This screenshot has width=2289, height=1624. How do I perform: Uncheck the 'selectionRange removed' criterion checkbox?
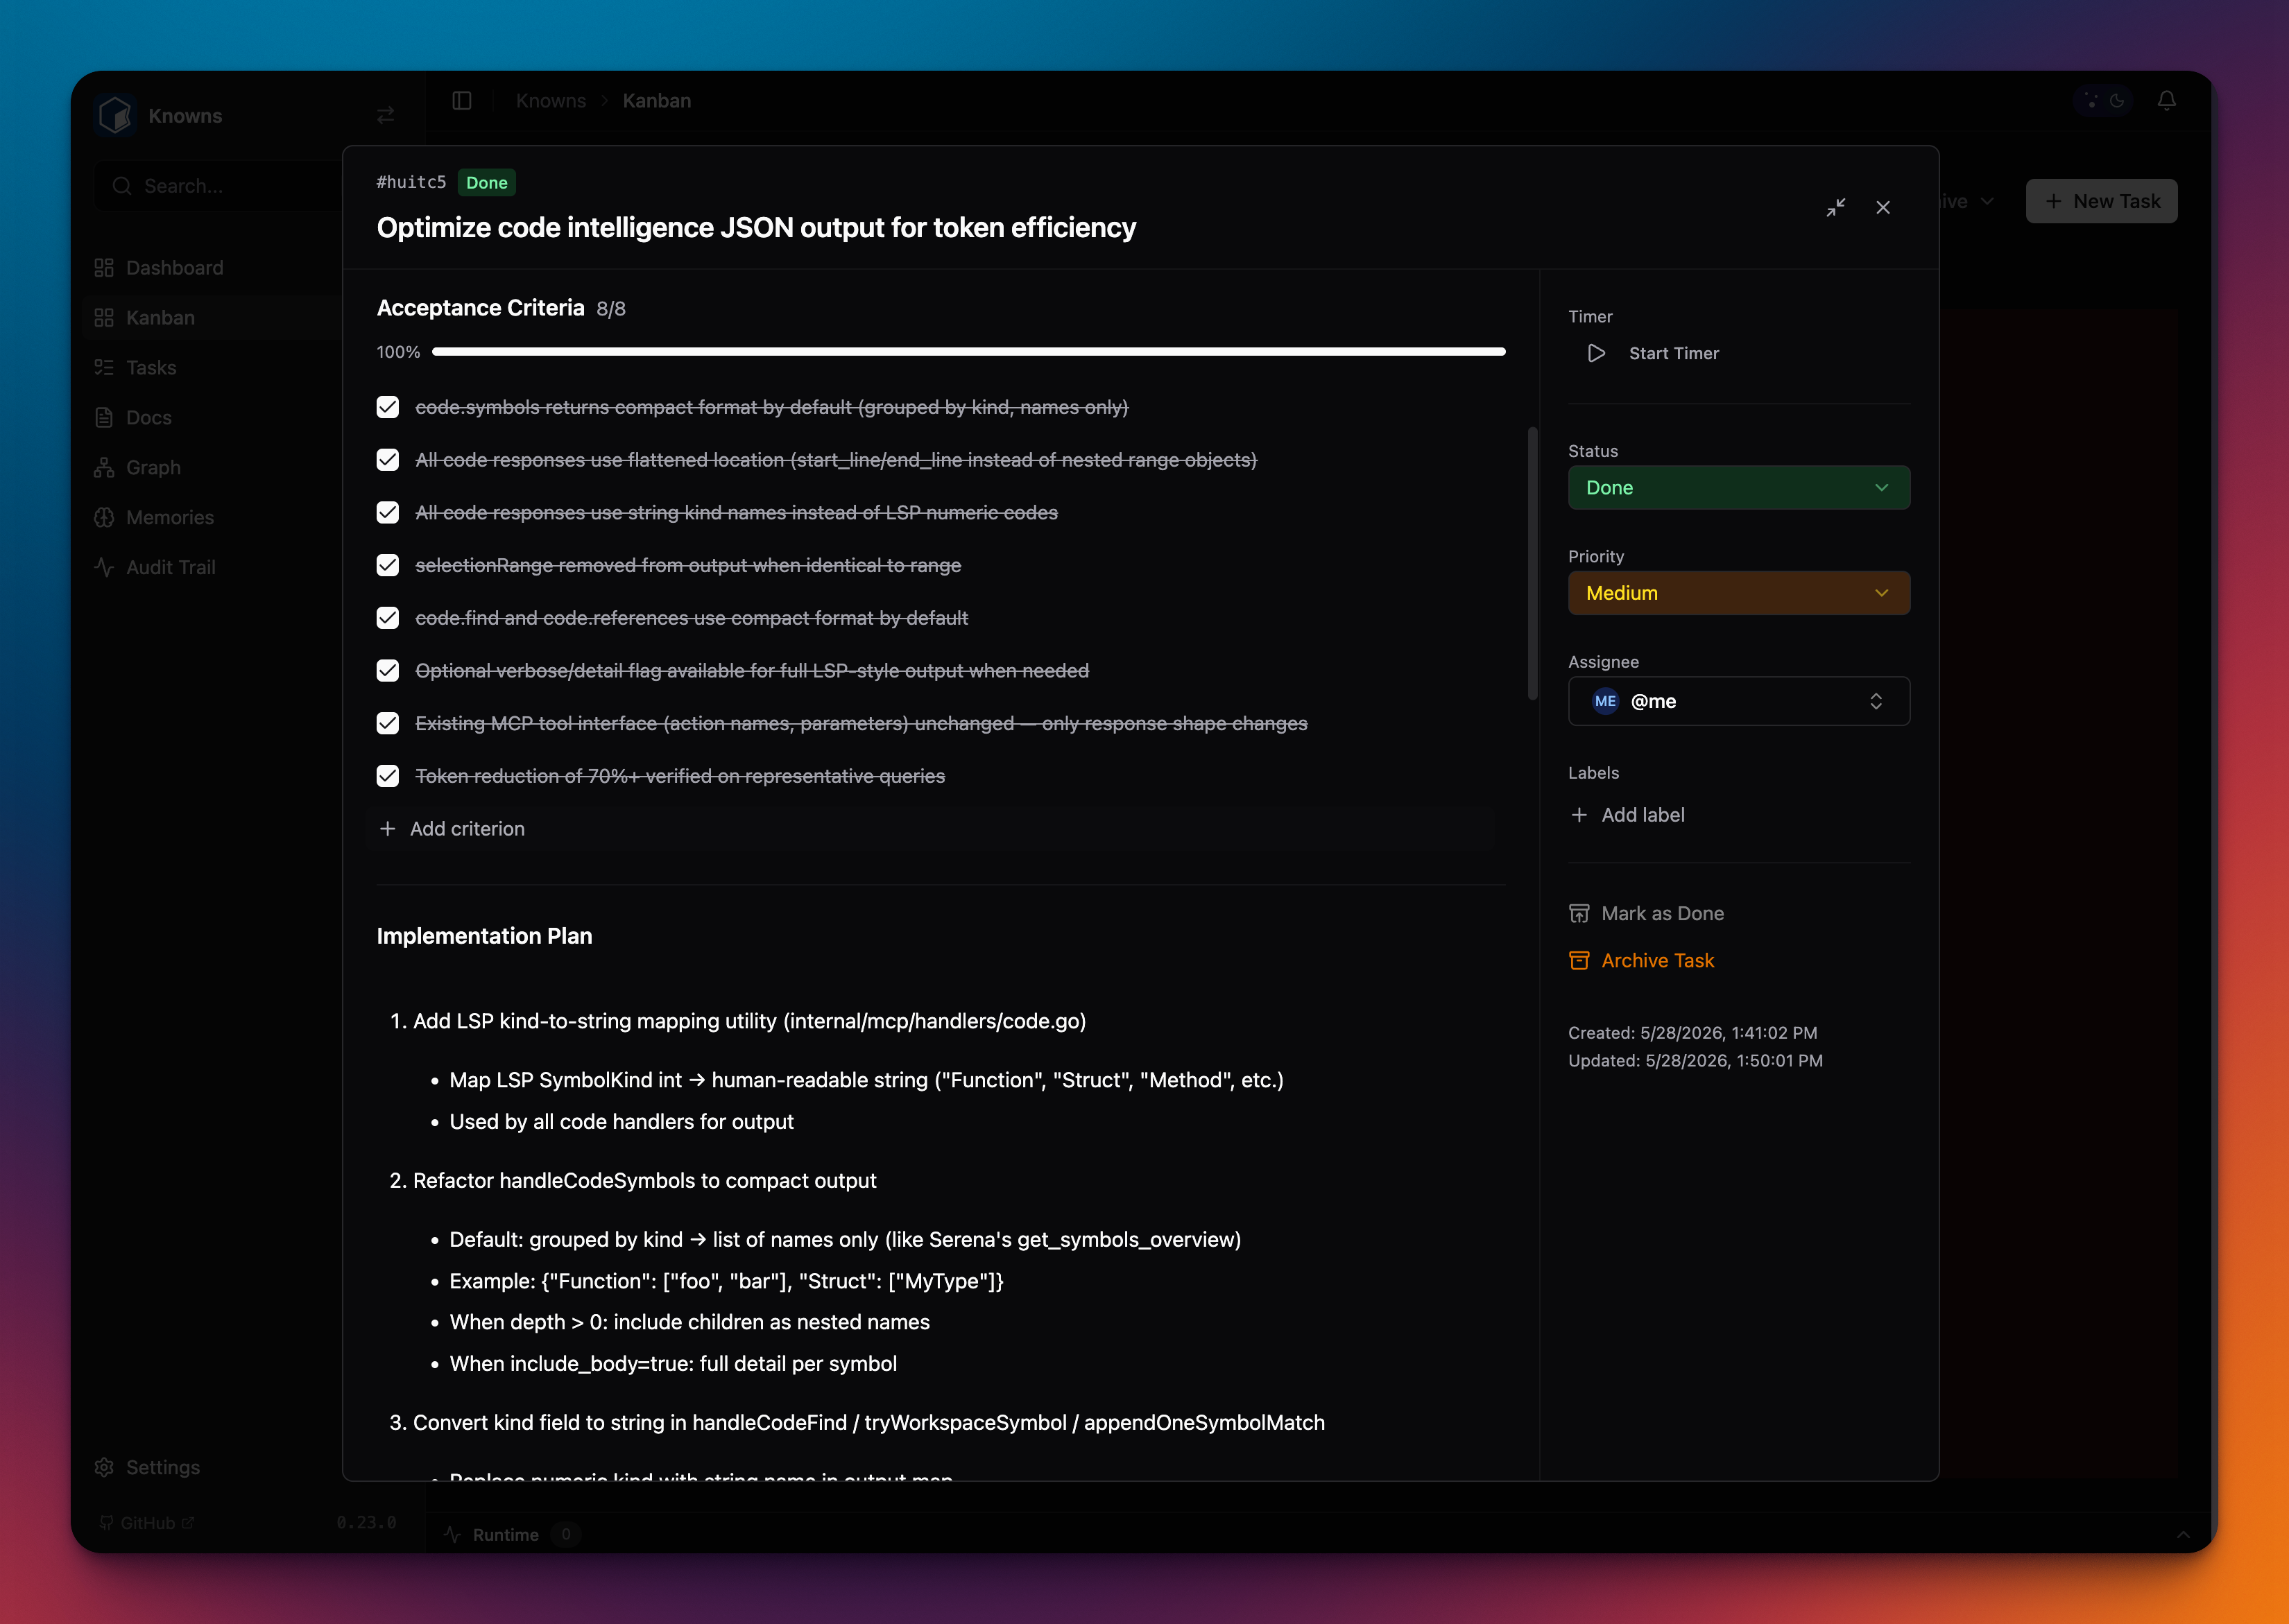pyautogui.click(x=388, y=566)
